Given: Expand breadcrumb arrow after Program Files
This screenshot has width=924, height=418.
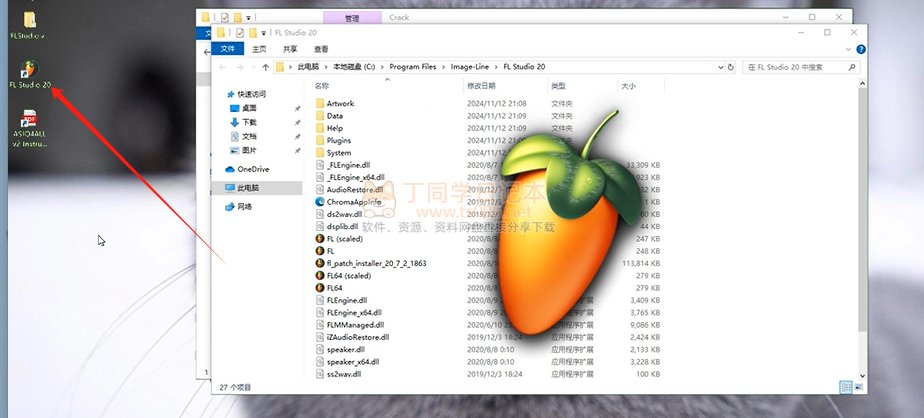Looking at the screenshot, I should tap(444, 67).
